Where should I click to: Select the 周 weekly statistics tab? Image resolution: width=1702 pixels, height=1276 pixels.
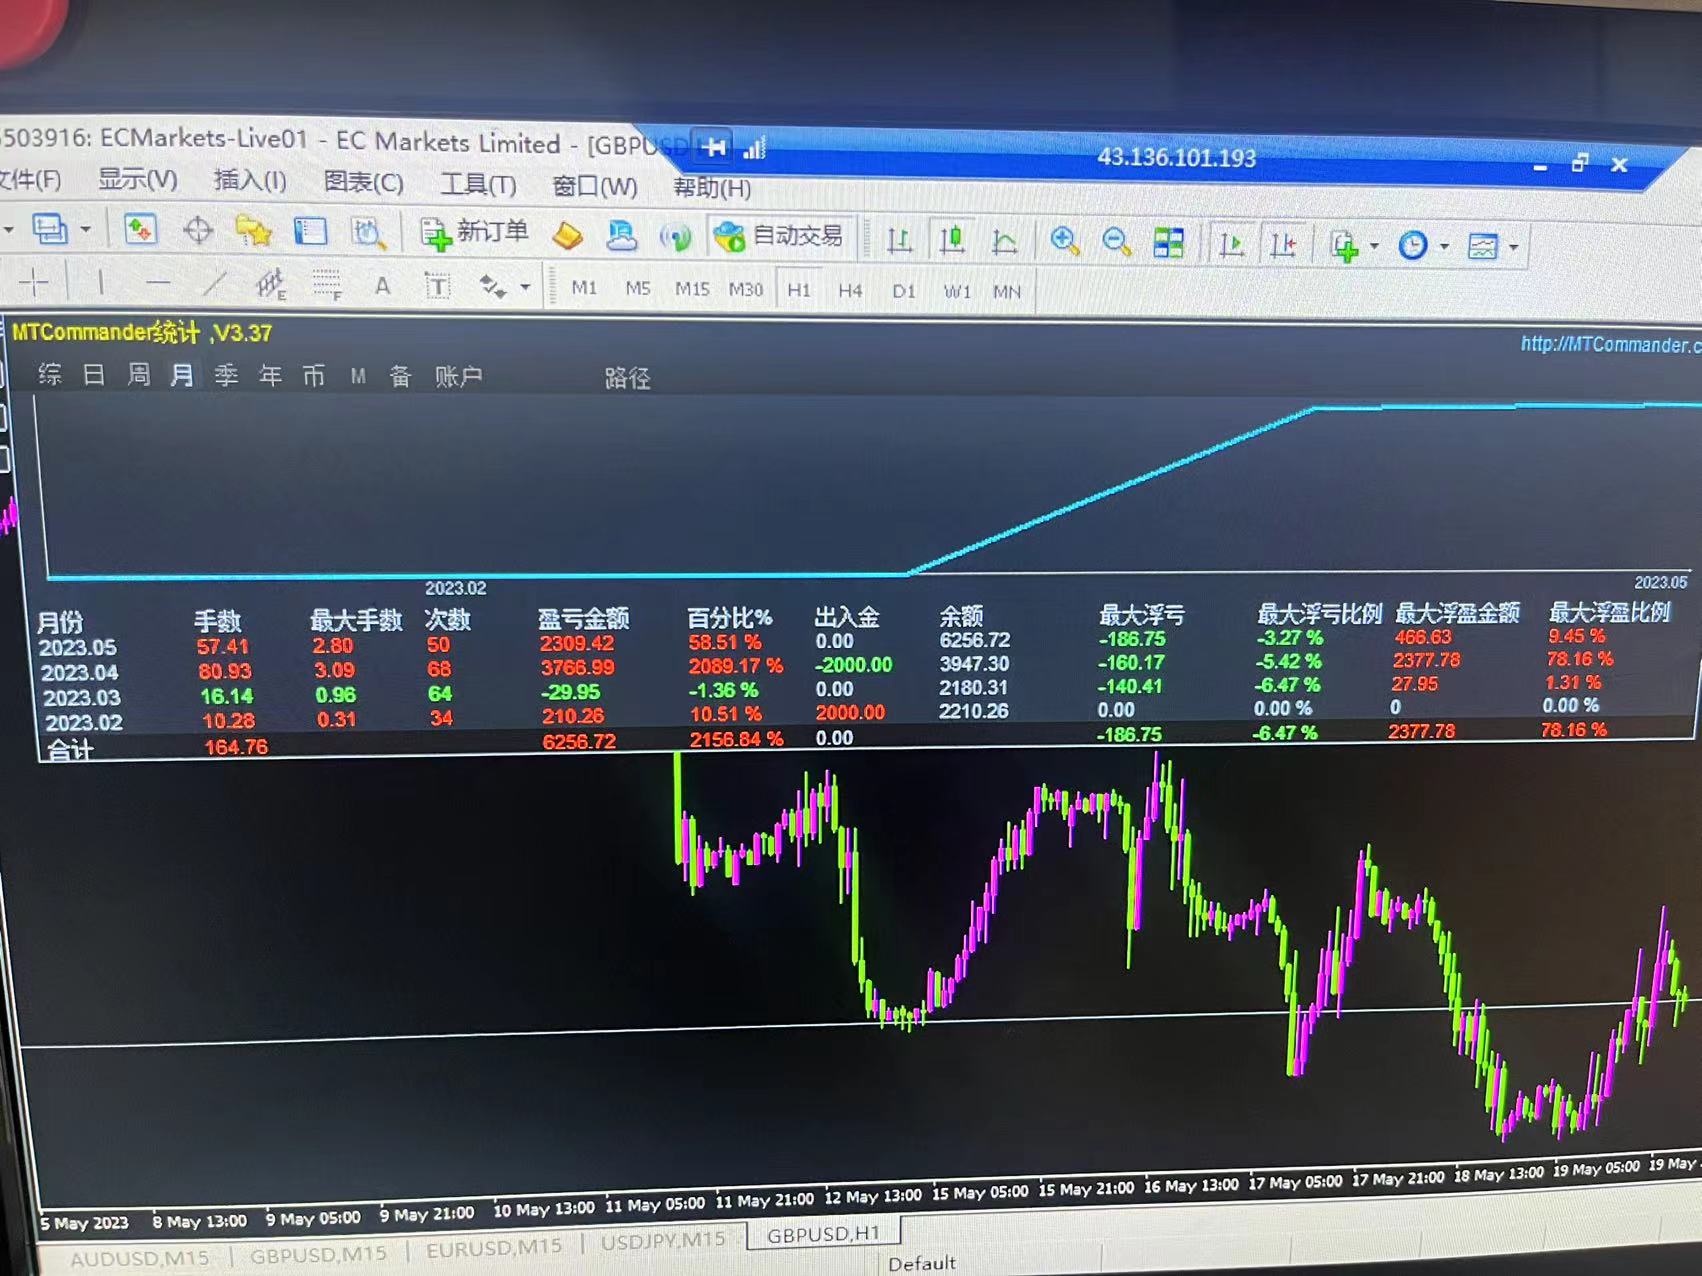[138, 375]
